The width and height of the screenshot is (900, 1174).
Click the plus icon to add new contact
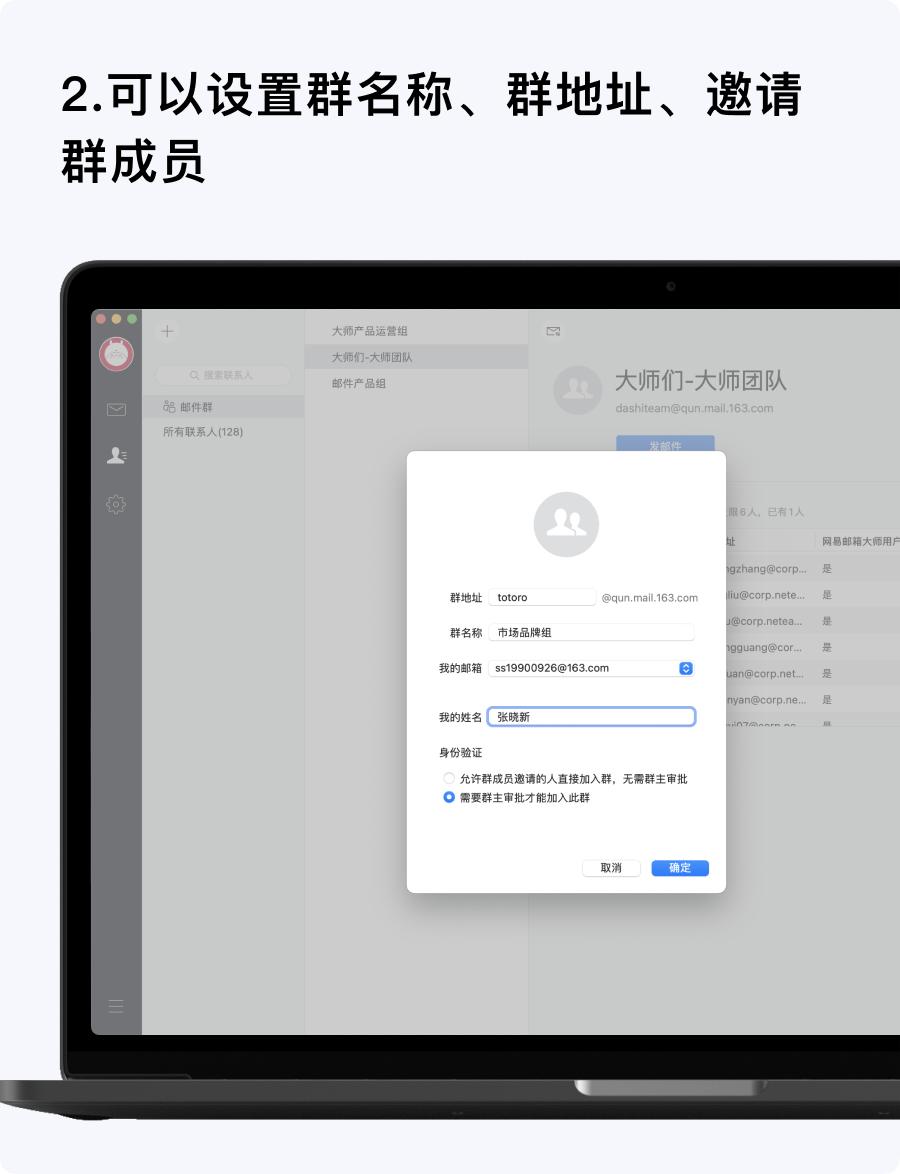(x=166, y=330)
